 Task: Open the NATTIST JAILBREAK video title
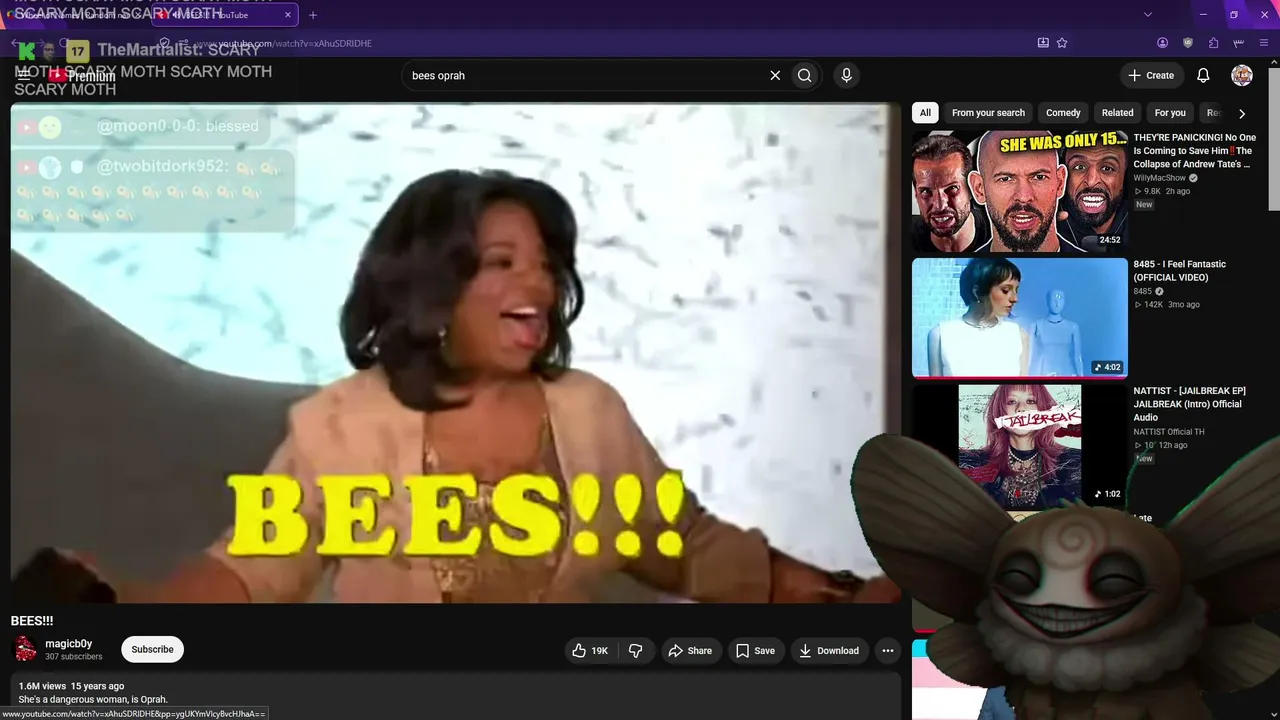click(1190, 404)
